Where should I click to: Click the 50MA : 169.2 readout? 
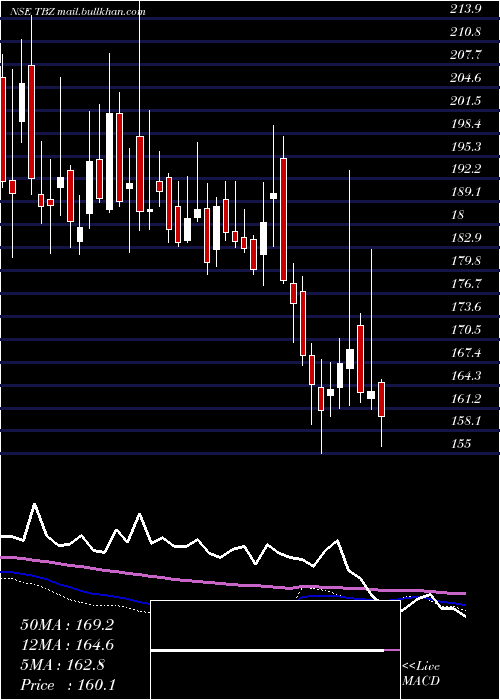67,625
